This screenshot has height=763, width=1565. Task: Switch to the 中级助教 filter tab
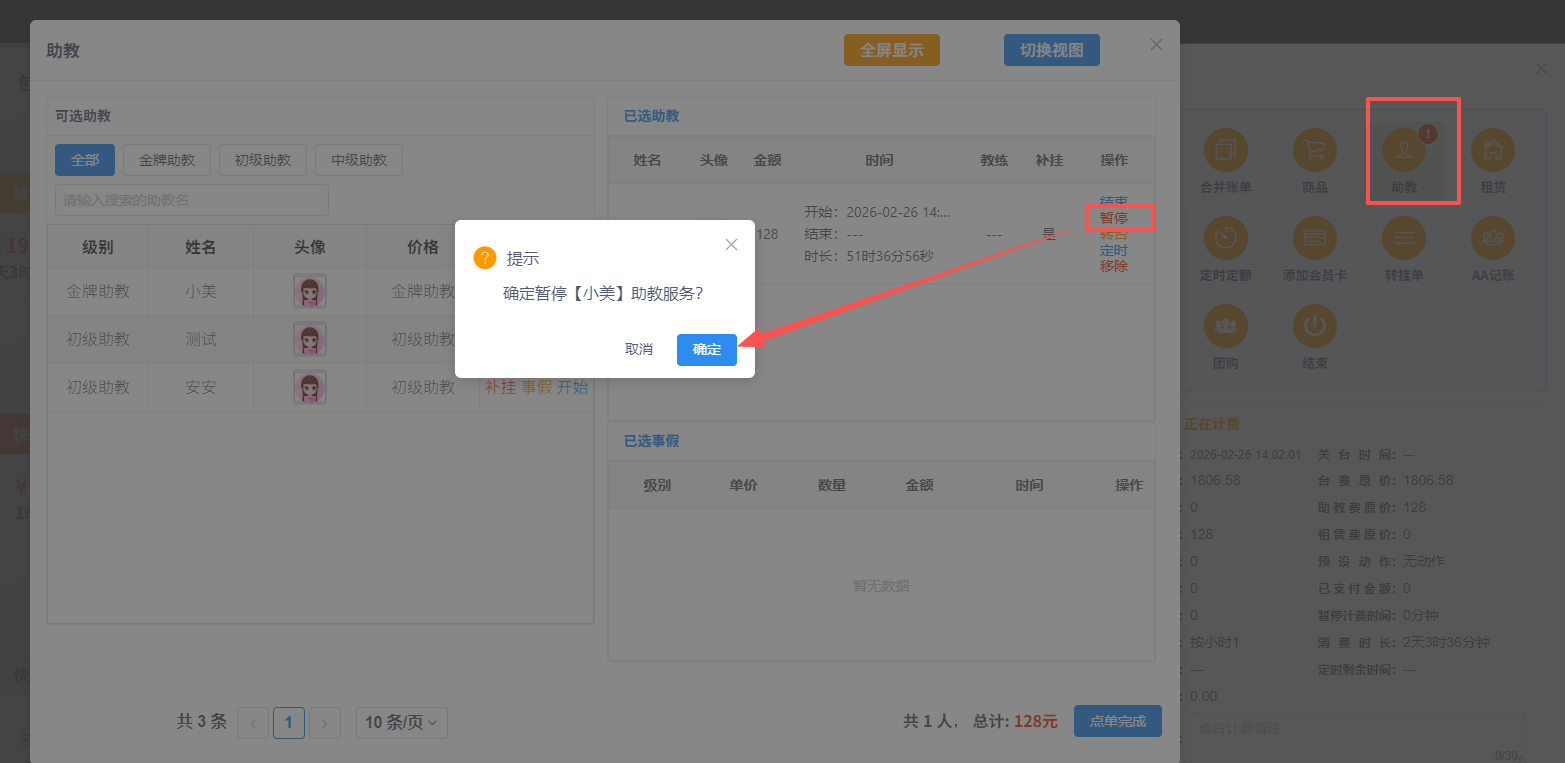click(x=358, y=160)
